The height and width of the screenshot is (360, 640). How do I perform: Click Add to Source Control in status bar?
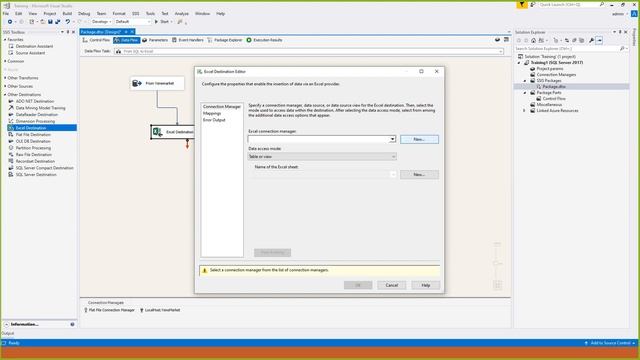click(610, 343)
